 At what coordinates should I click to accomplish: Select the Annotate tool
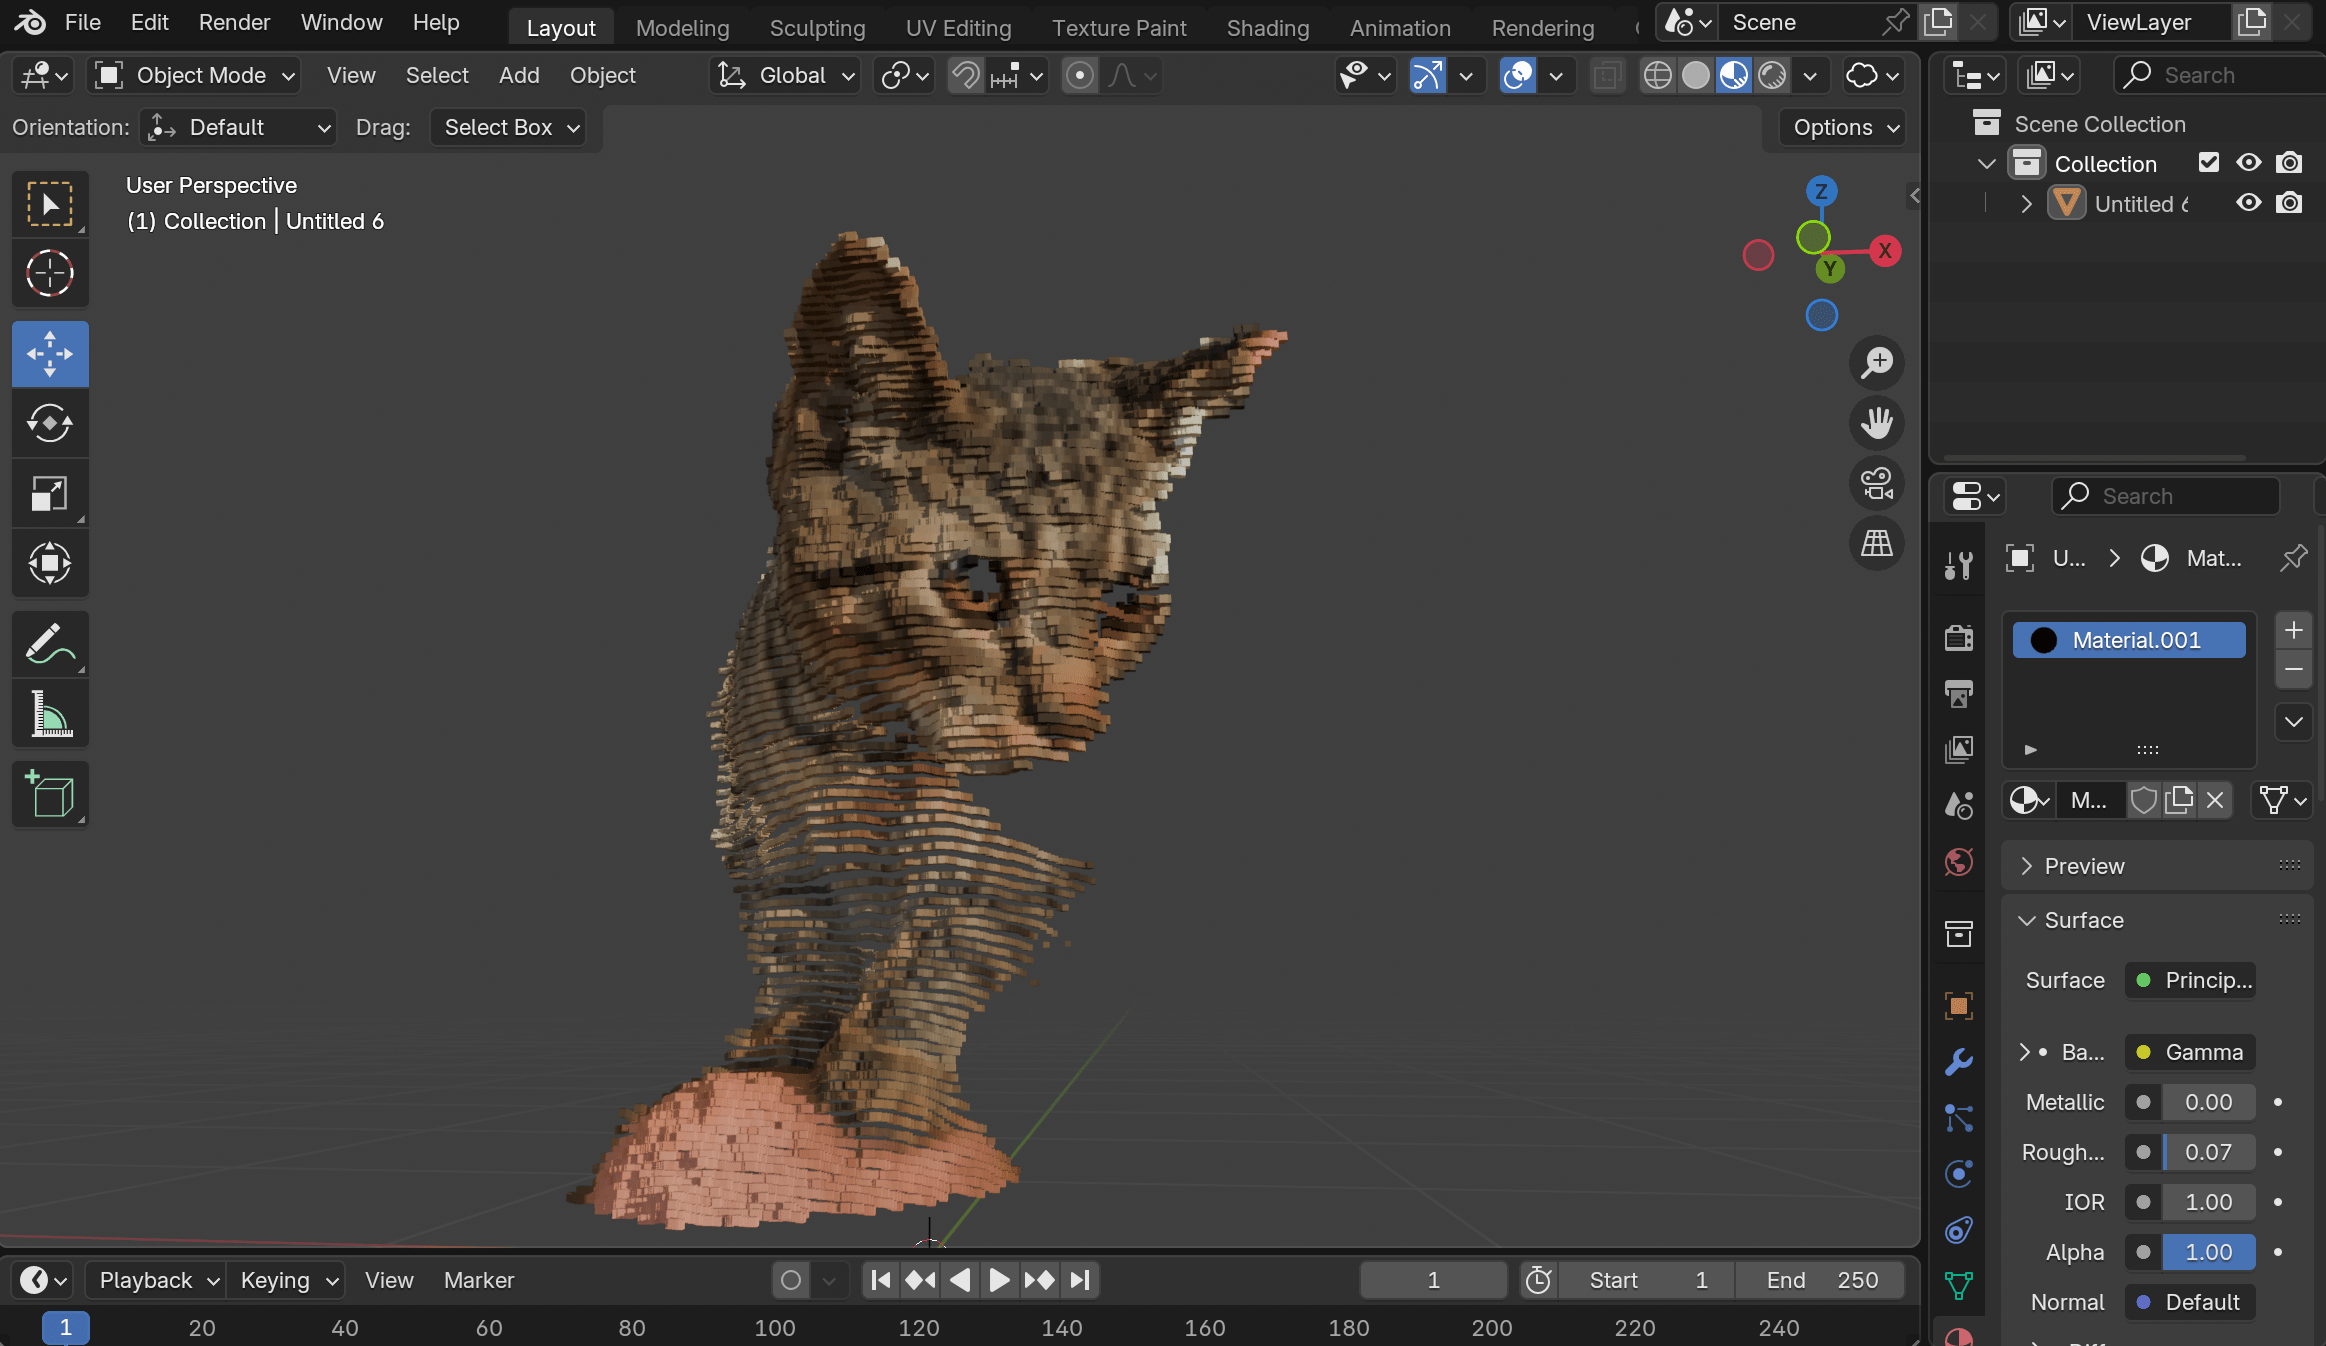(x=50, y=644)
